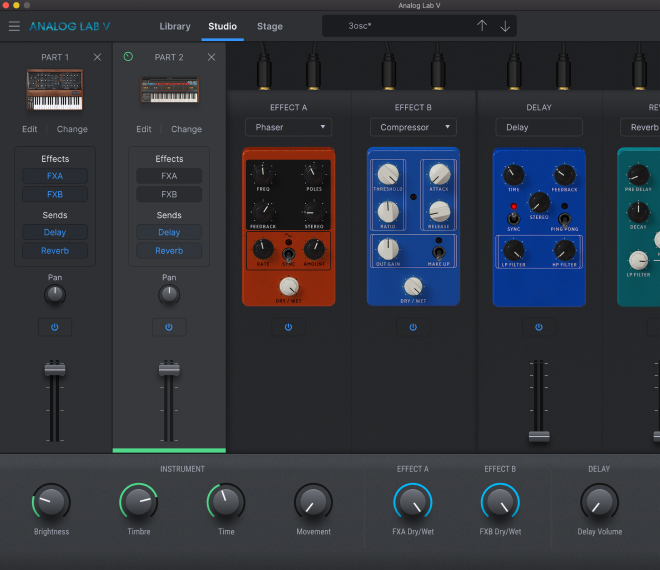Select the Part 1 synthesizer thumbnail
The width and height of the screenshot is (660, 570).
coord(55,90)
